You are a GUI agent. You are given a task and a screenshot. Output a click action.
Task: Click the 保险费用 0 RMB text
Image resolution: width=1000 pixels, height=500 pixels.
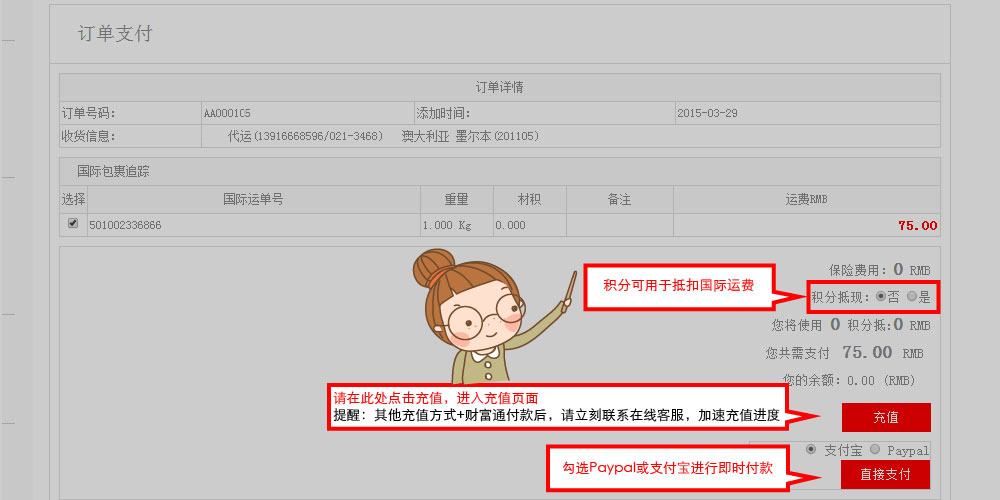(x=879, y=270)
